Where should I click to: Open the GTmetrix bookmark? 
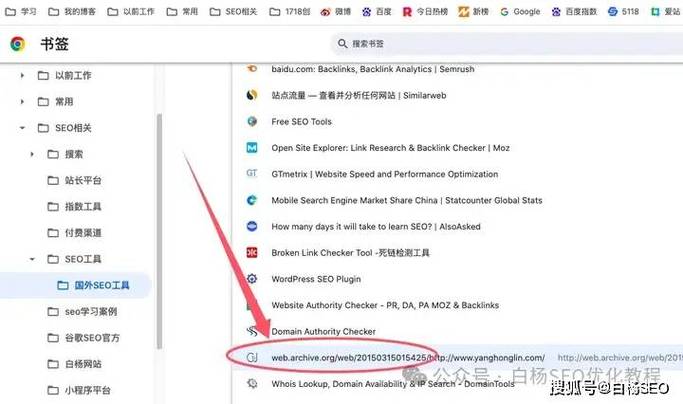coord(385,174)
